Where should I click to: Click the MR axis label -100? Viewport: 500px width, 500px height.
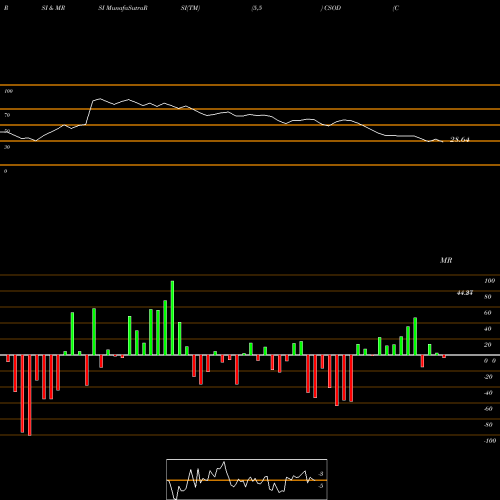[x=490, y=441]
